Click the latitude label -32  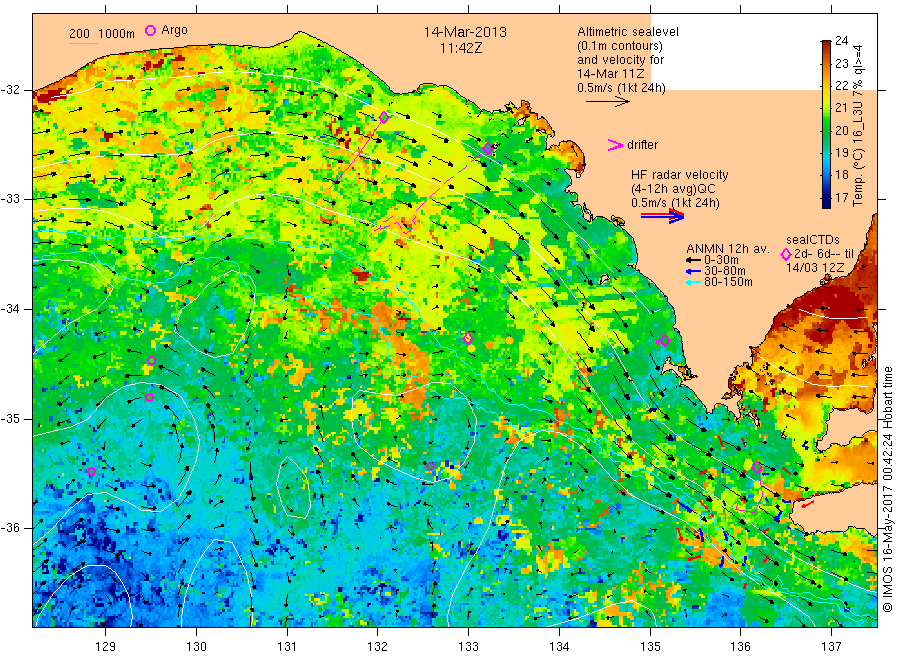tap(10, 90)
